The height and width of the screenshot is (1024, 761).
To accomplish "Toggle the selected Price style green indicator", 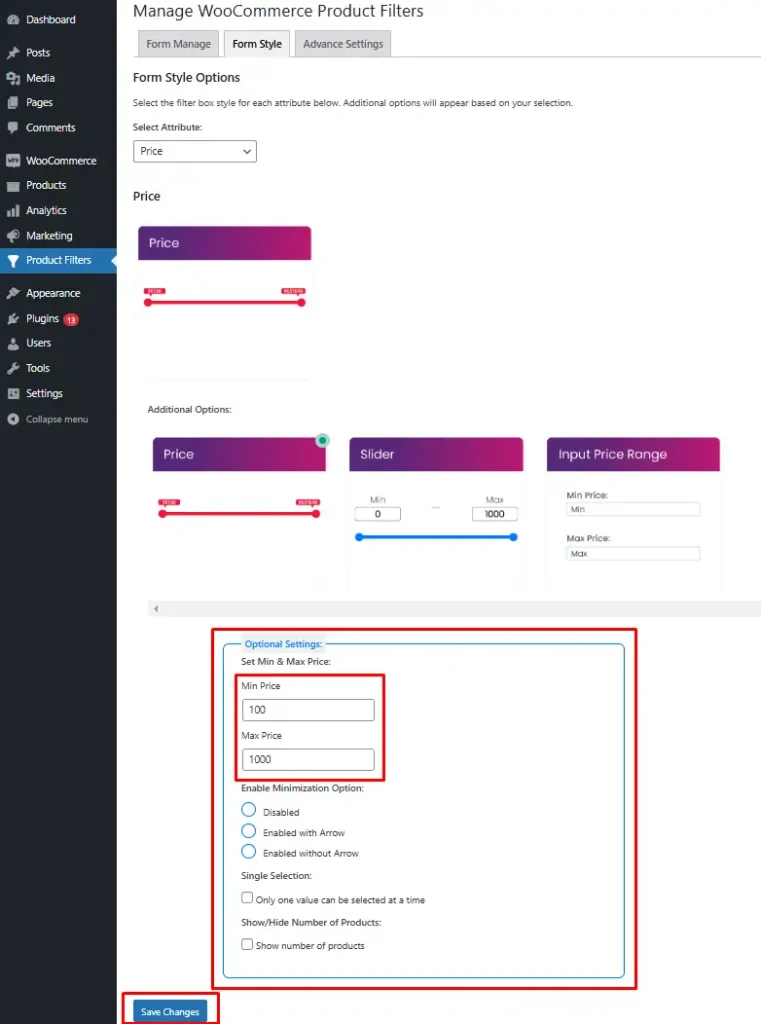I will pyautogui.click(x=322, y=440).
